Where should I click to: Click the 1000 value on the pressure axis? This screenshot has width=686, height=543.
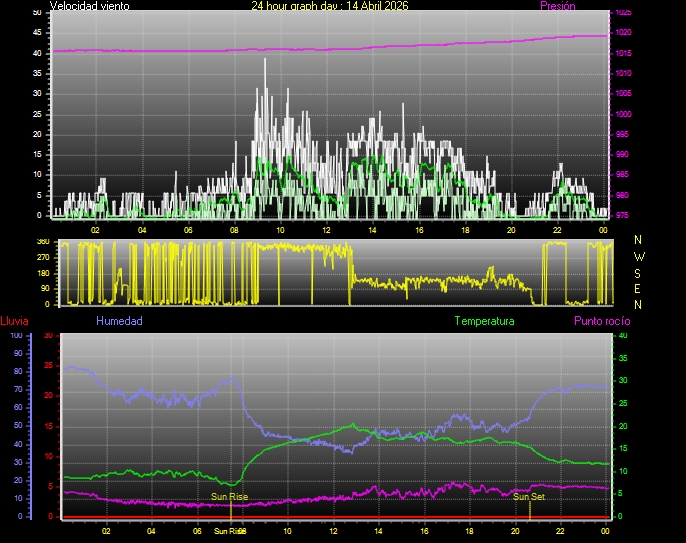(x=623, y=114)
